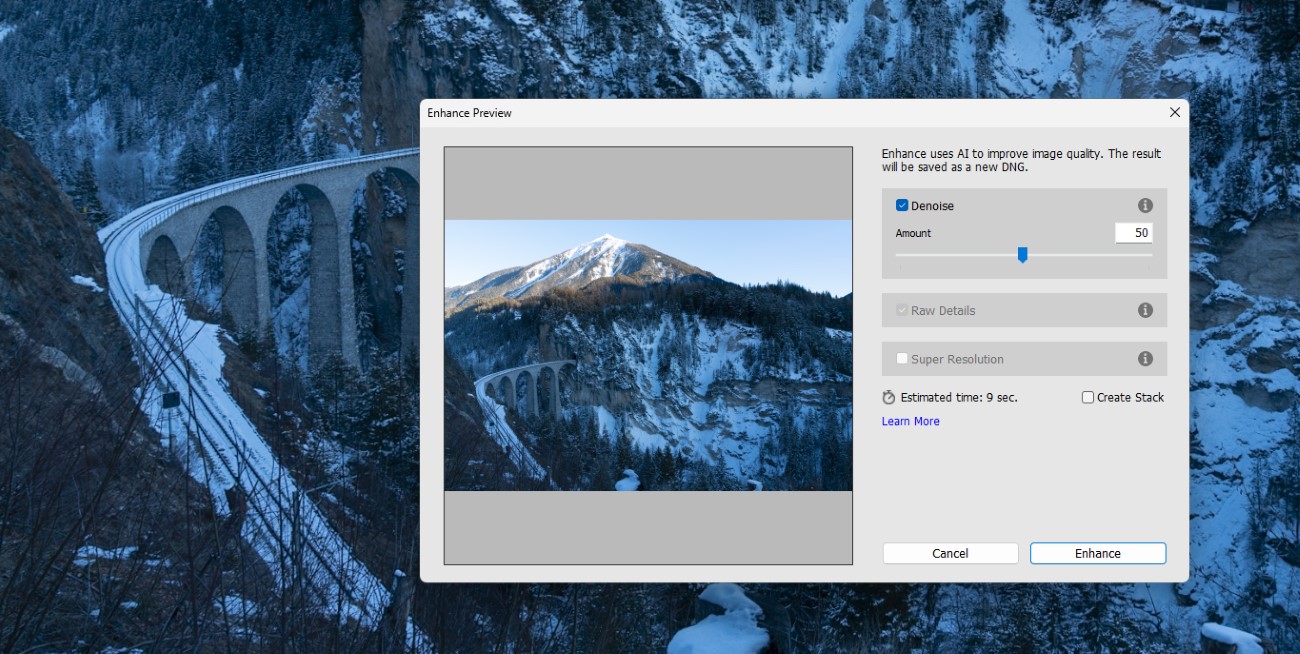Click the far right end of Amount slider track

1151,255
